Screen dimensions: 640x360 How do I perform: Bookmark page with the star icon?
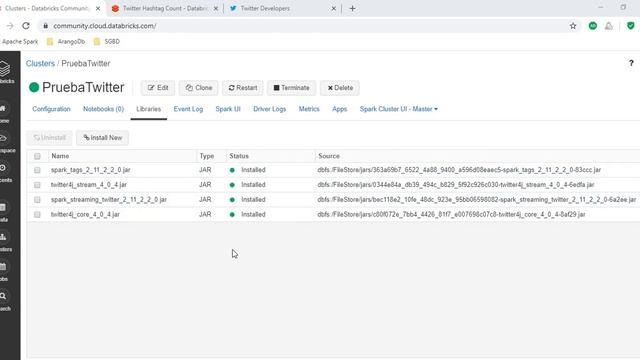tap(573, 26)
